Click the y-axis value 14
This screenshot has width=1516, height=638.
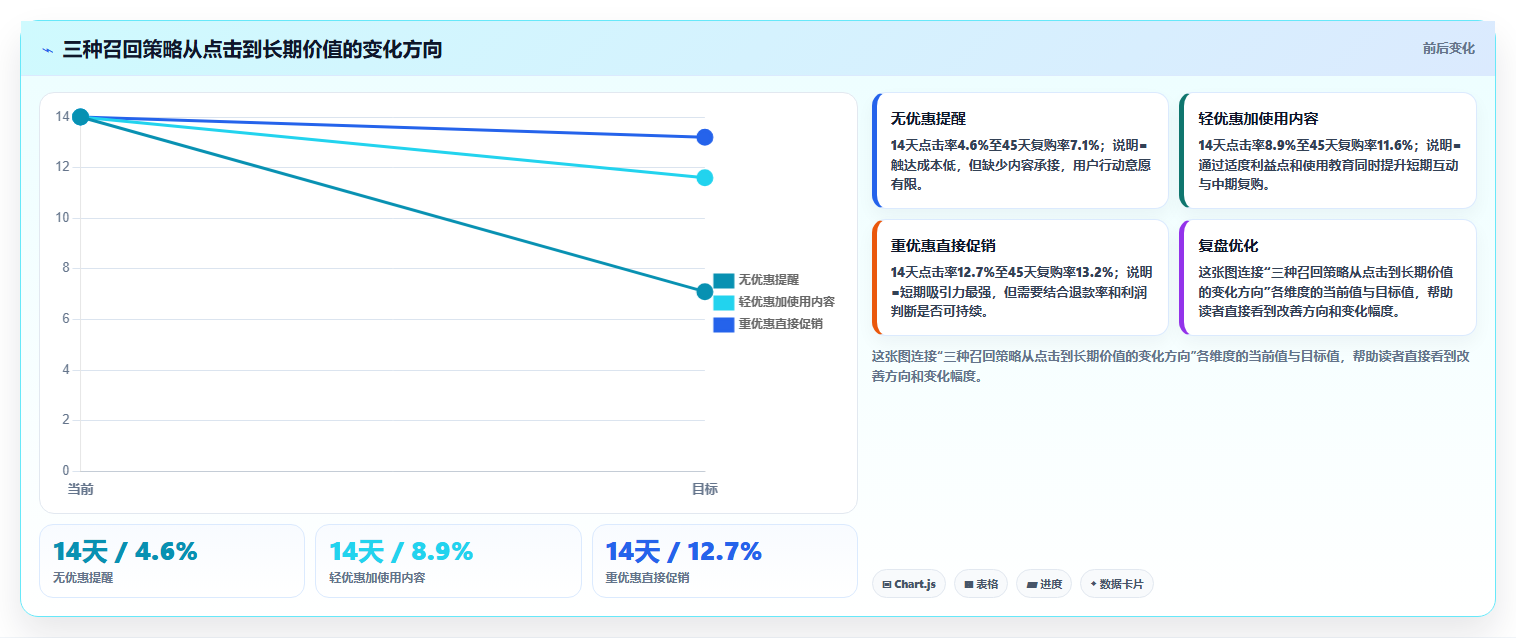[62, 117]
